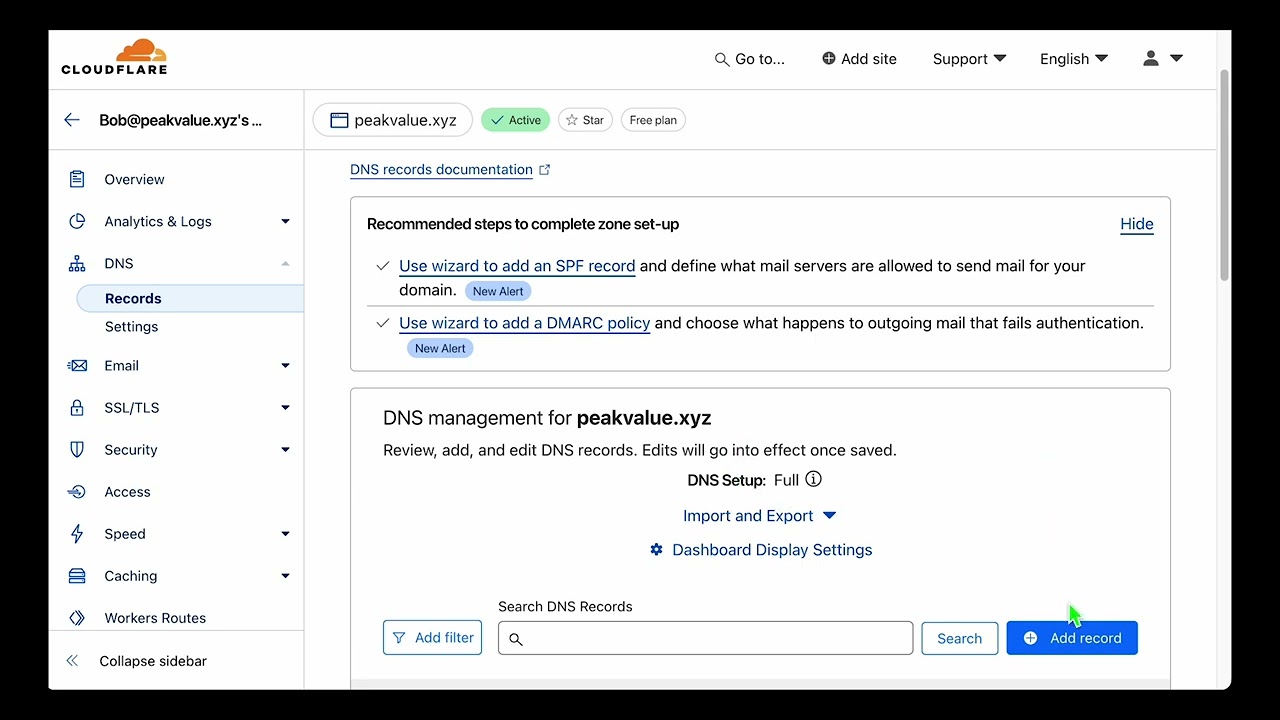The height and width of the screenshot is (720, 1280).
Task: Open the English language dropdown
Action: point(1074,59)
